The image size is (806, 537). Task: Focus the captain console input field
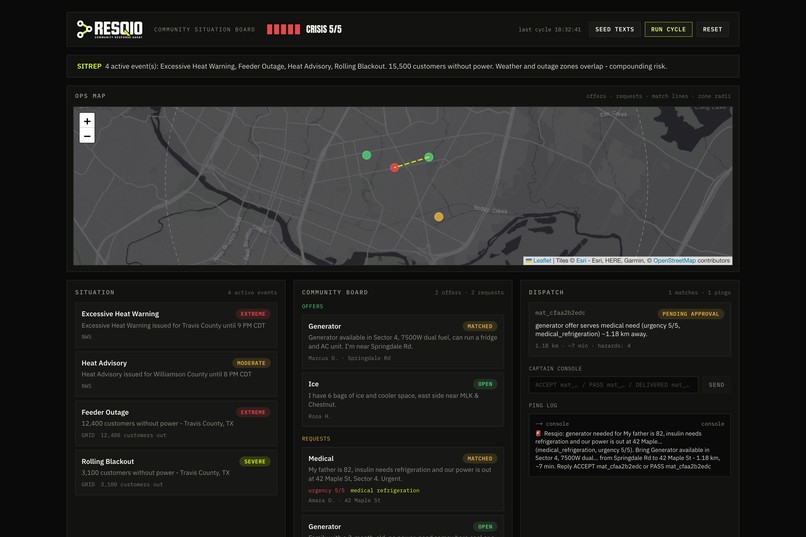coord(613,385)
